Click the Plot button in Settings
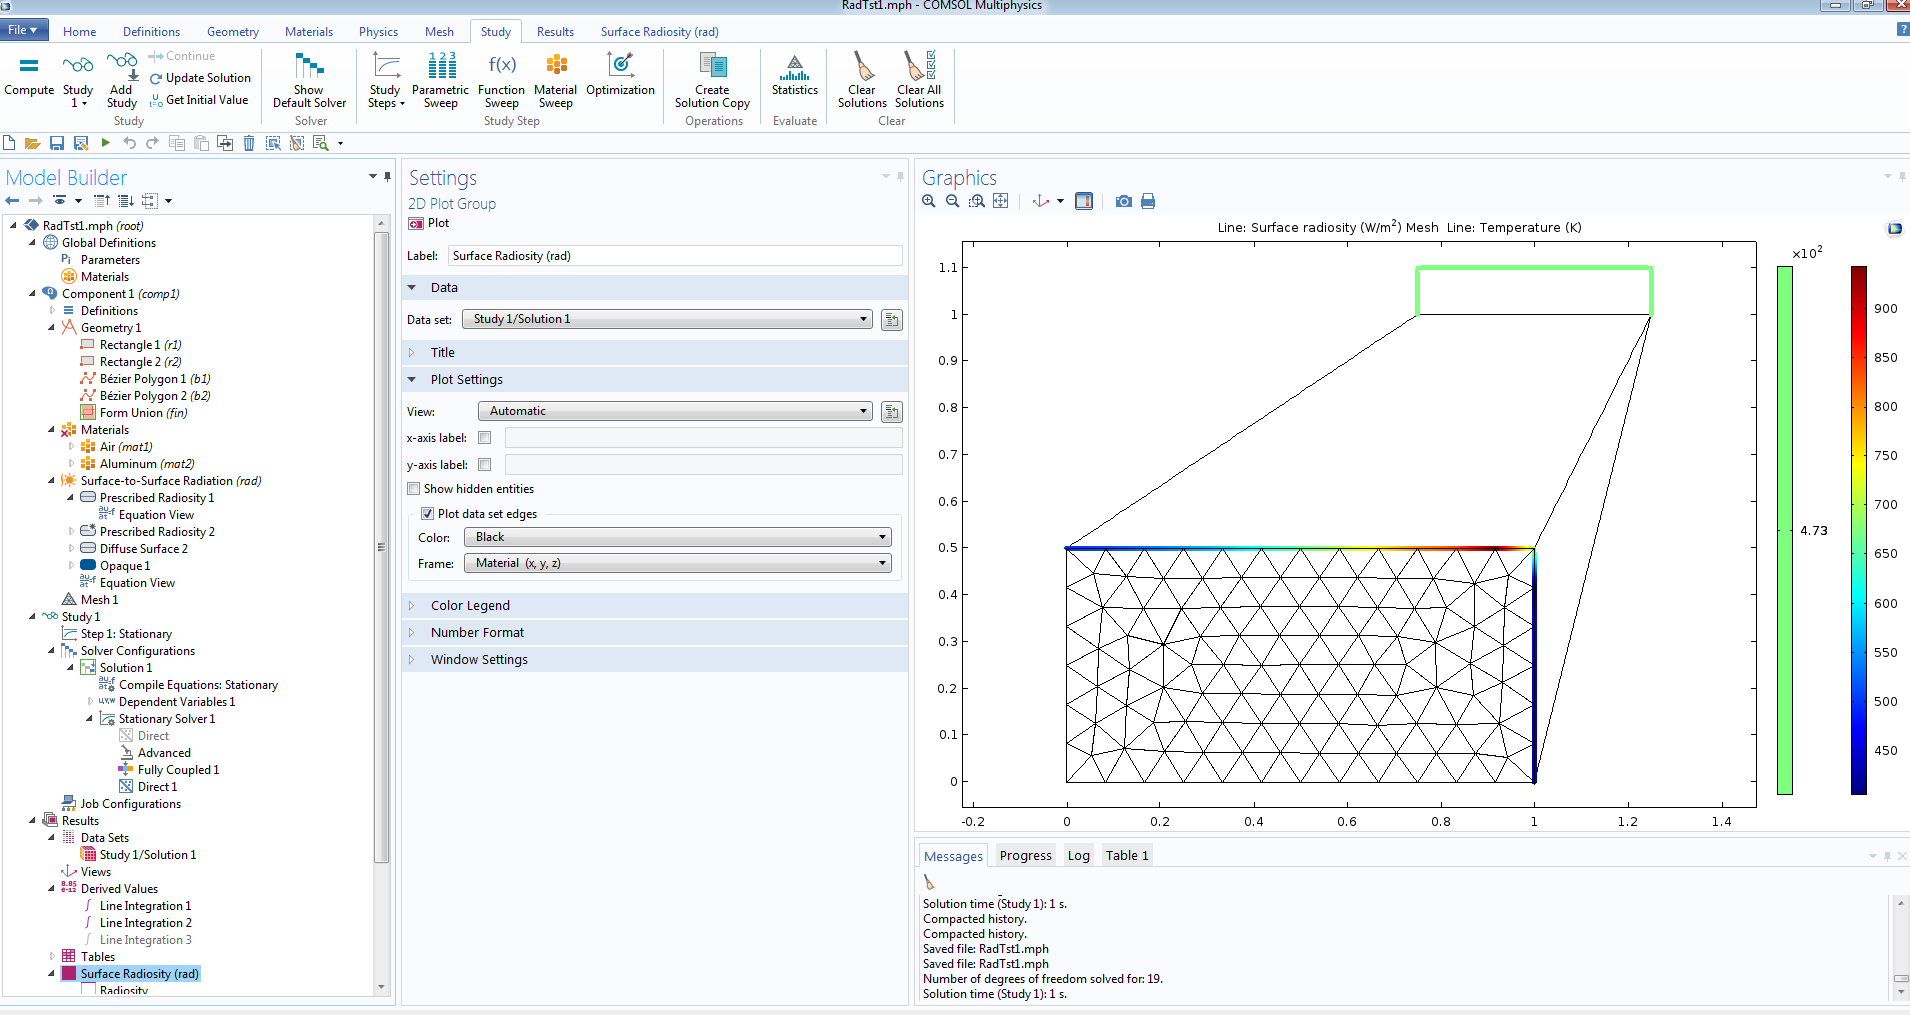Viewport: 1910px width, 1015px height. [x=430, y=223]
